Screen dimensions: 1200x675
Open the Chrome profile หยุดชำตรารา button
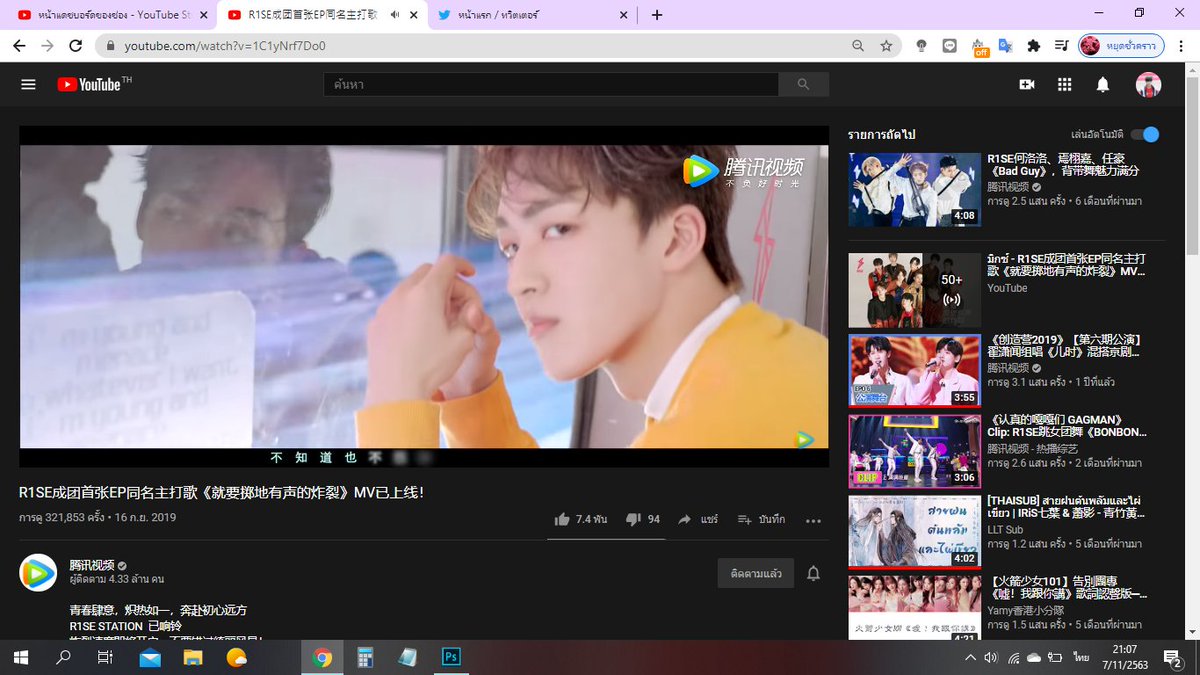click(1122, 46)
